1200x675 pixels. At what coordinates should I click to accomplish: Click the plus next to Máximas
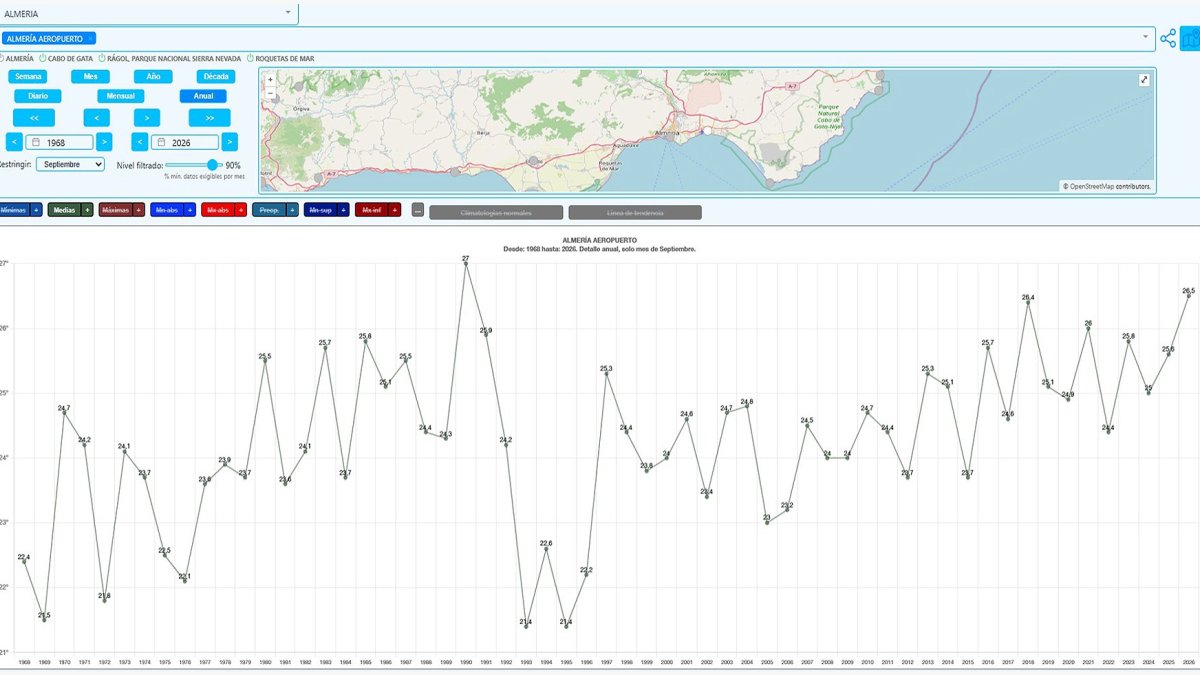click(x=139, y=210)
